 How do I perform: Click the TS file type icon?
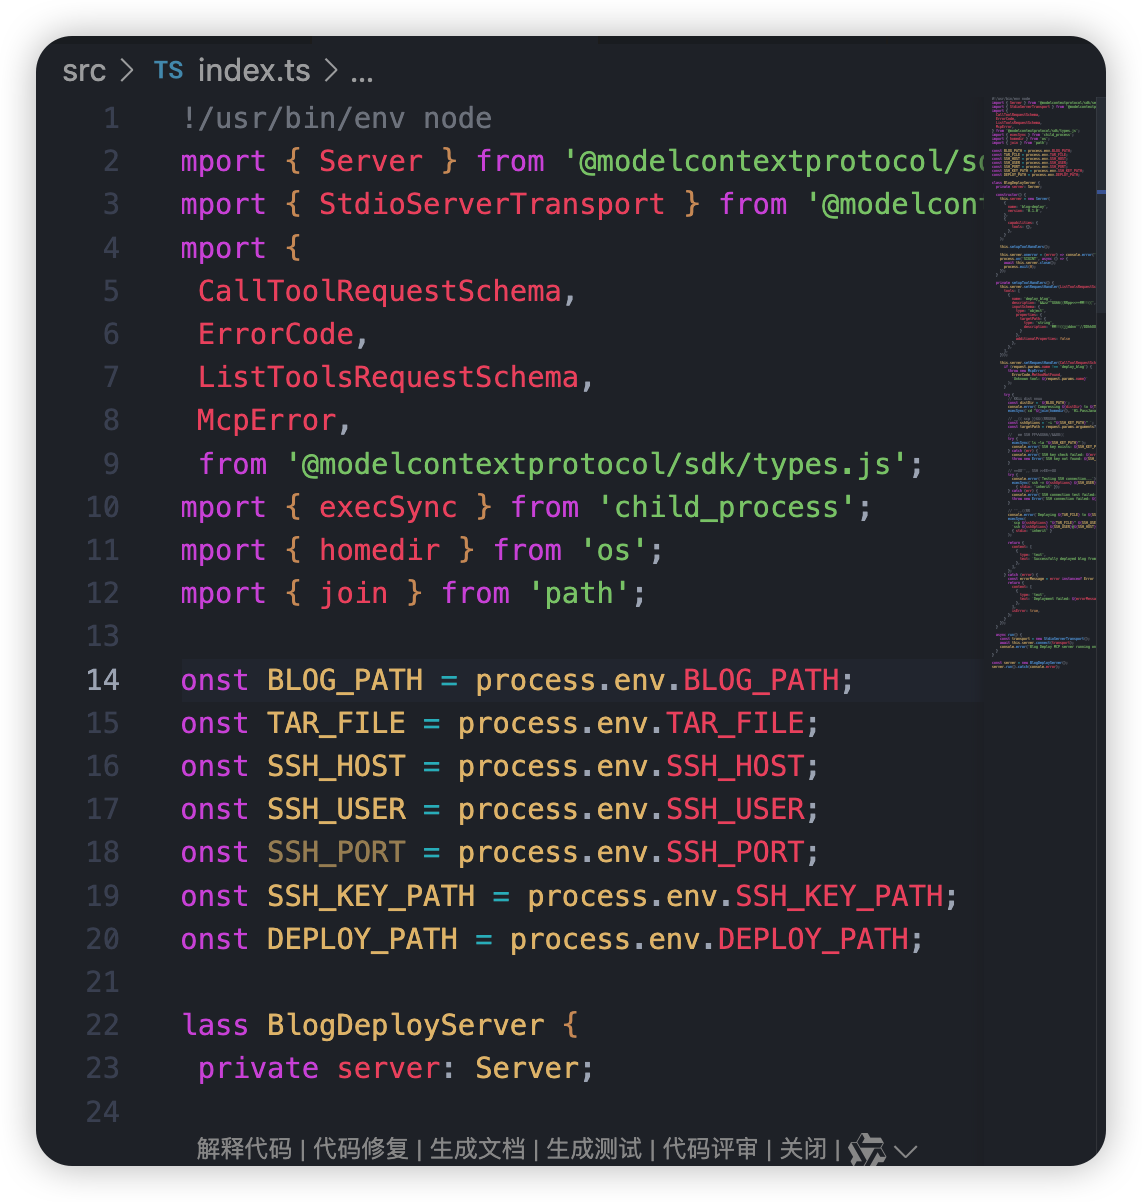(168, 71)
